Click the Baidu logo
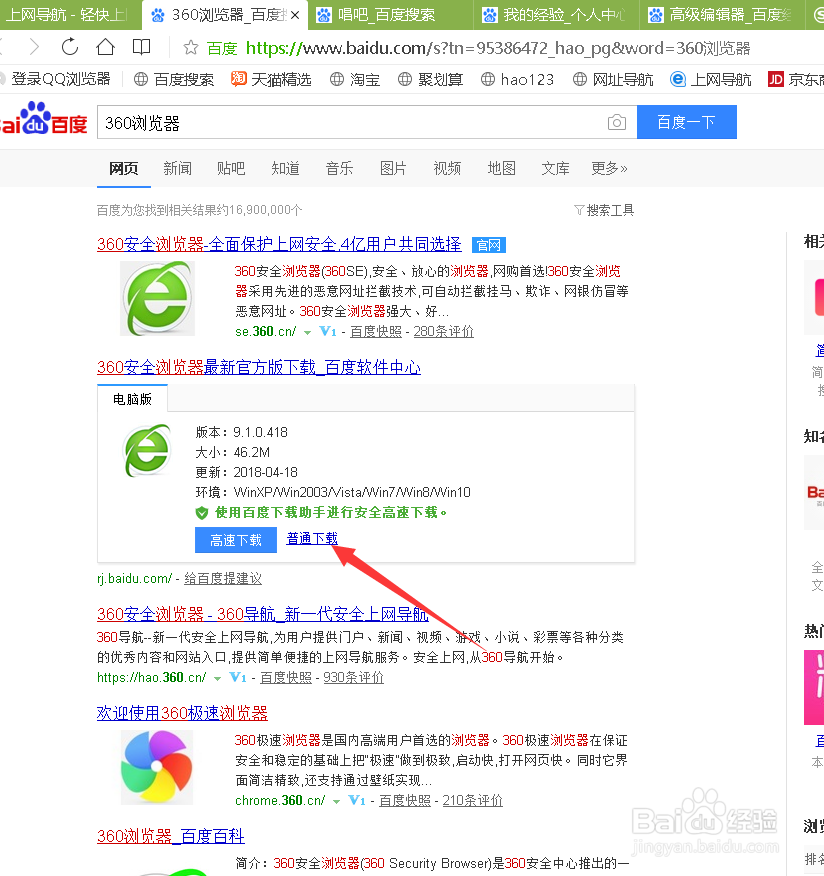 44,118
